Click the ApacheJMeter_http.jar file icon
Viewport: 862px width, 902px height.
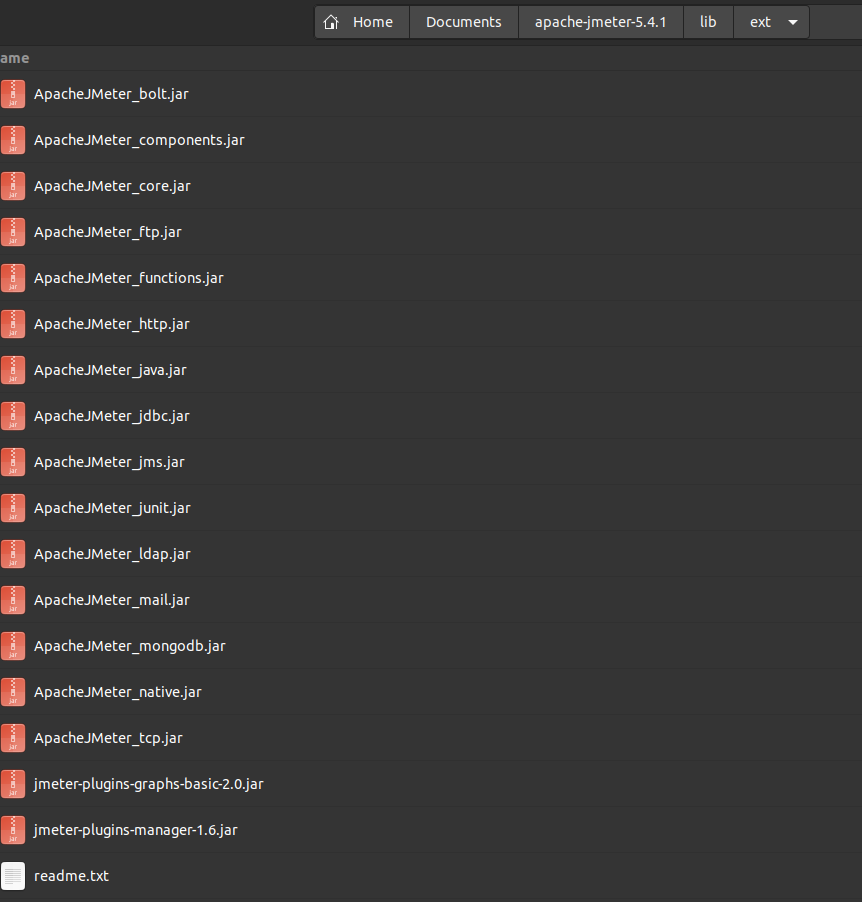[x=13, y=324]
